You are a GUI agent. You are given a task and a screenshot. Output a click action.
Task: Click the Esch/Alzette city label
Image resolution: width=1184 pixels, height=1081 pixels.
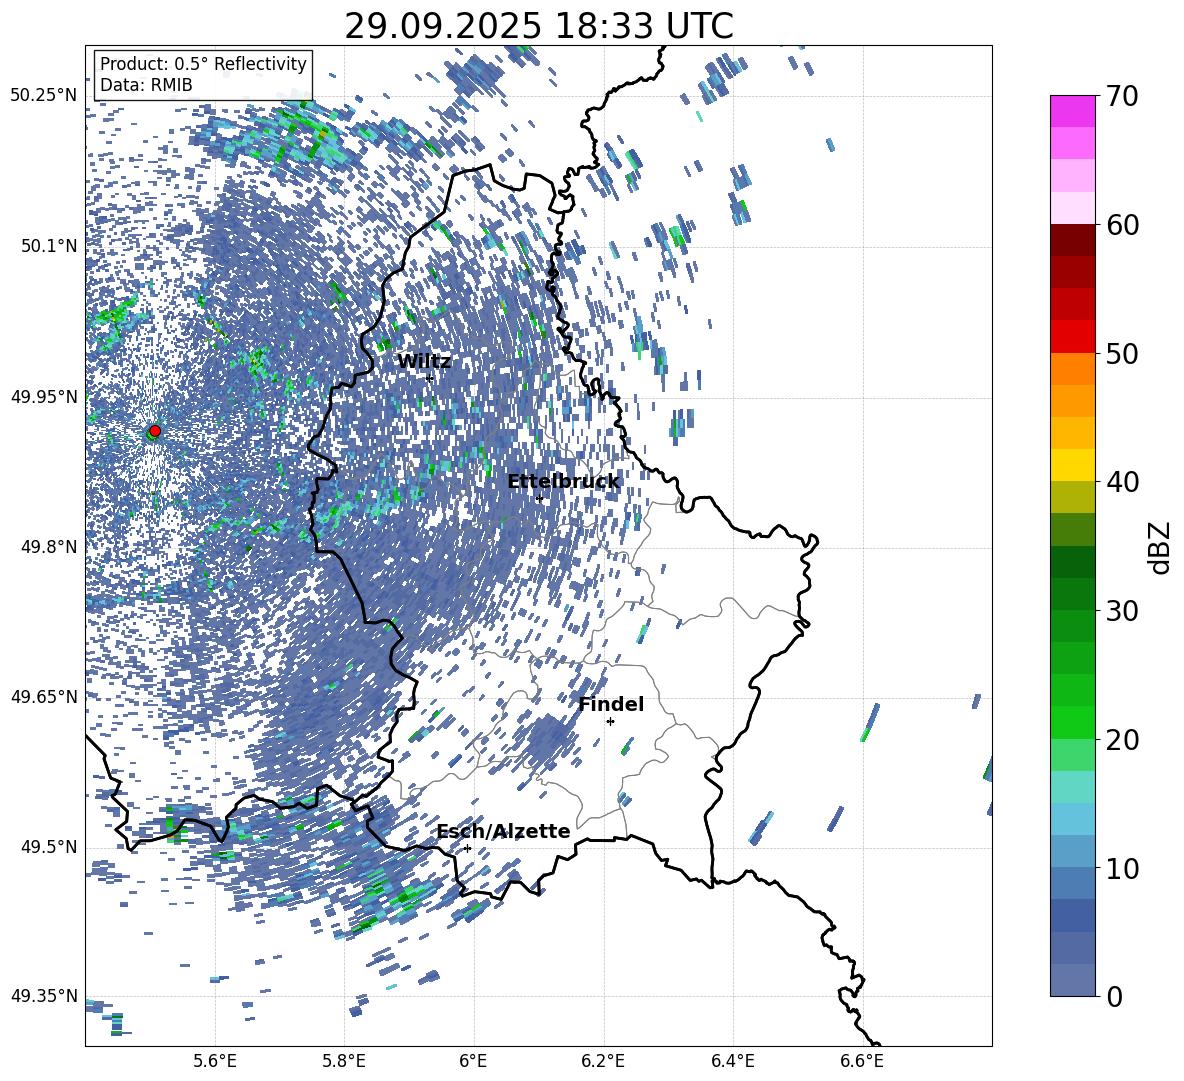pyautogui.click(x=503, y=831)
